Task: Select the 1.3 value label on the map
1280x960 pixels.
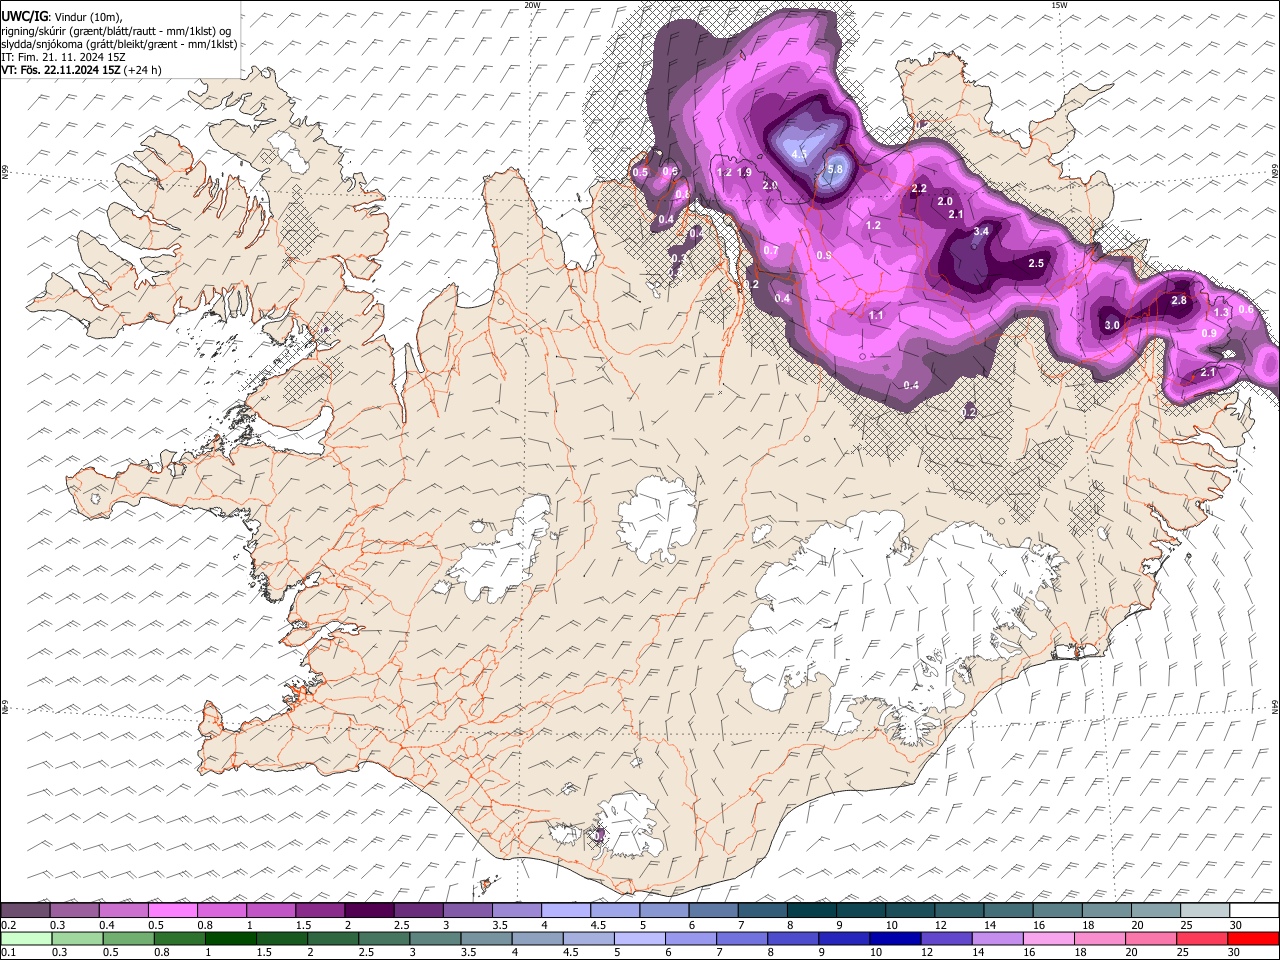Action: 1221,313
